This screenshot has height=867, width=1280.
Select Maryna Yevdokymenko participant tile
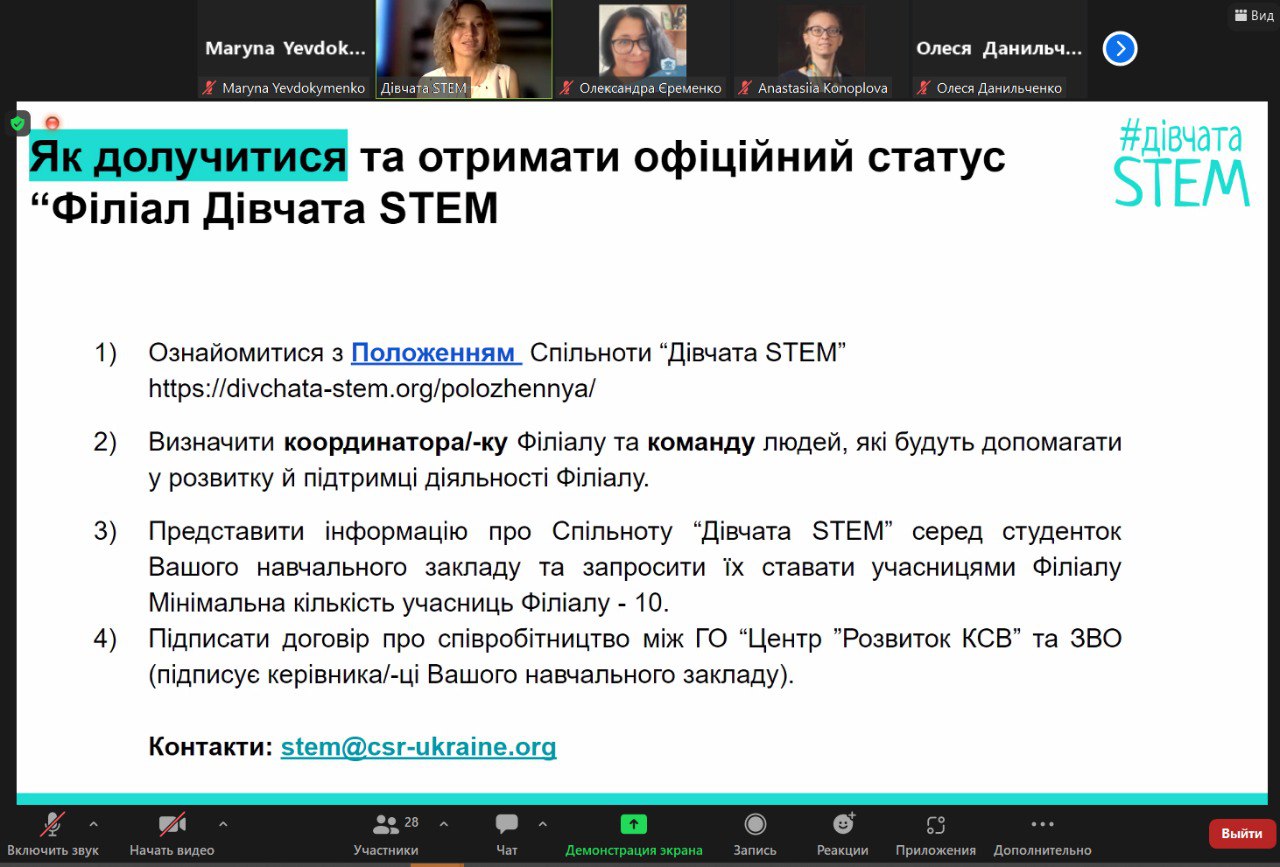click(x=285, y=49)
